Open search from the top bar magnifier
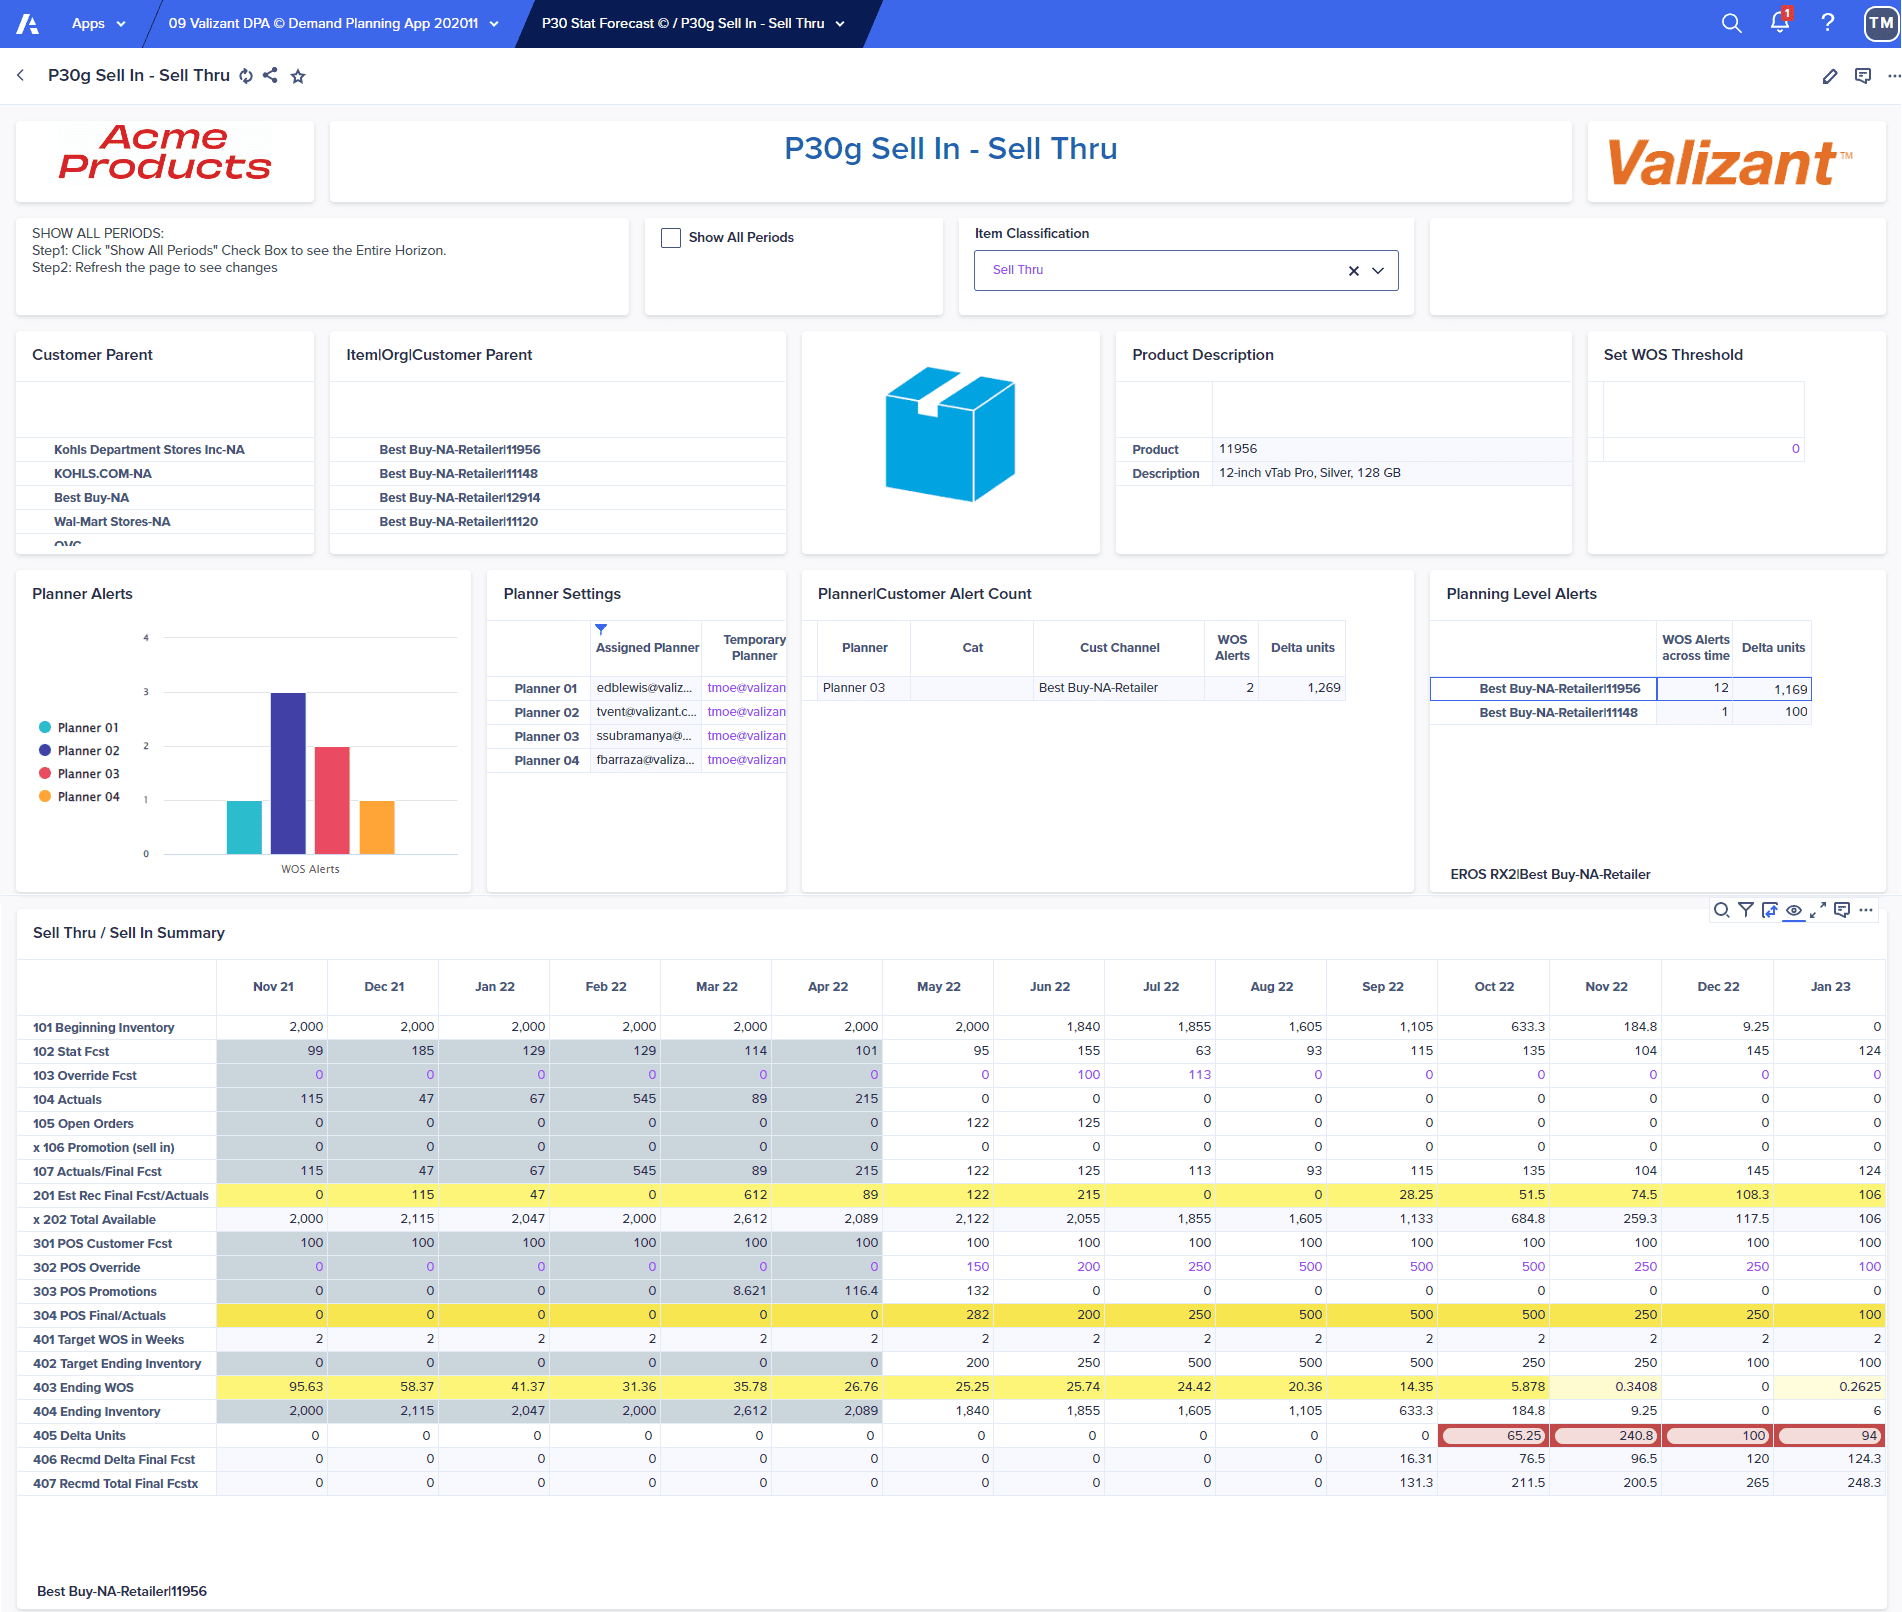Screen dimensions: 1902x1612 click(x=1731, y=23)
